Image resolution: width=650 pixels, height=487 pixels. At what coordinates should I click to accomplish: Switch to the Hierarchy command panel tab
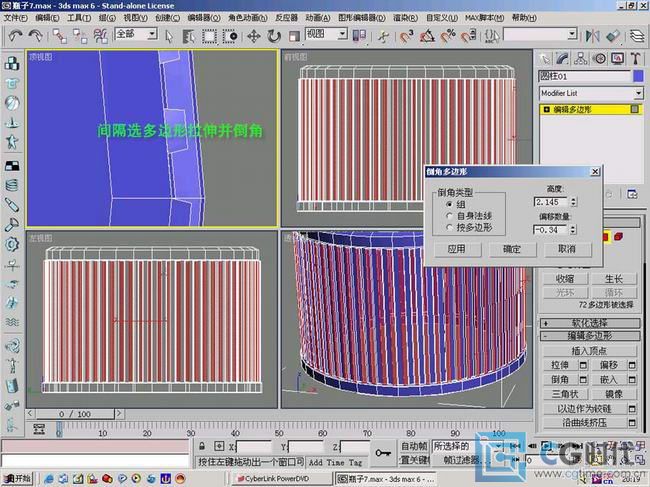(581, 59)
